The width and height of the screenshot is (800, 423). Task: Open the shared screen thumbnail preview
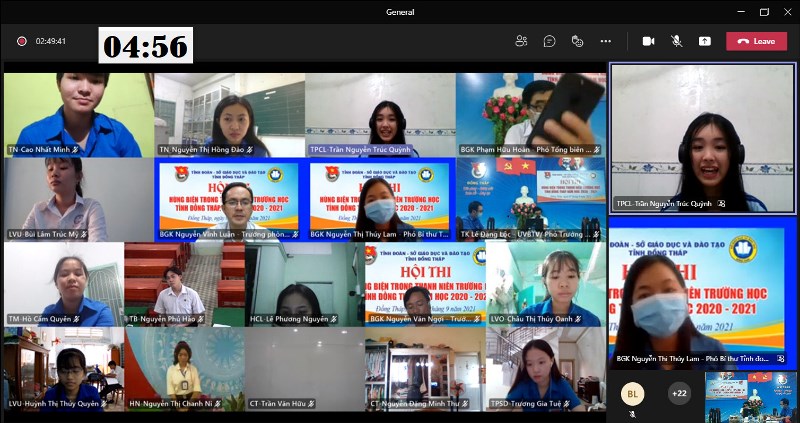(752, 393)
